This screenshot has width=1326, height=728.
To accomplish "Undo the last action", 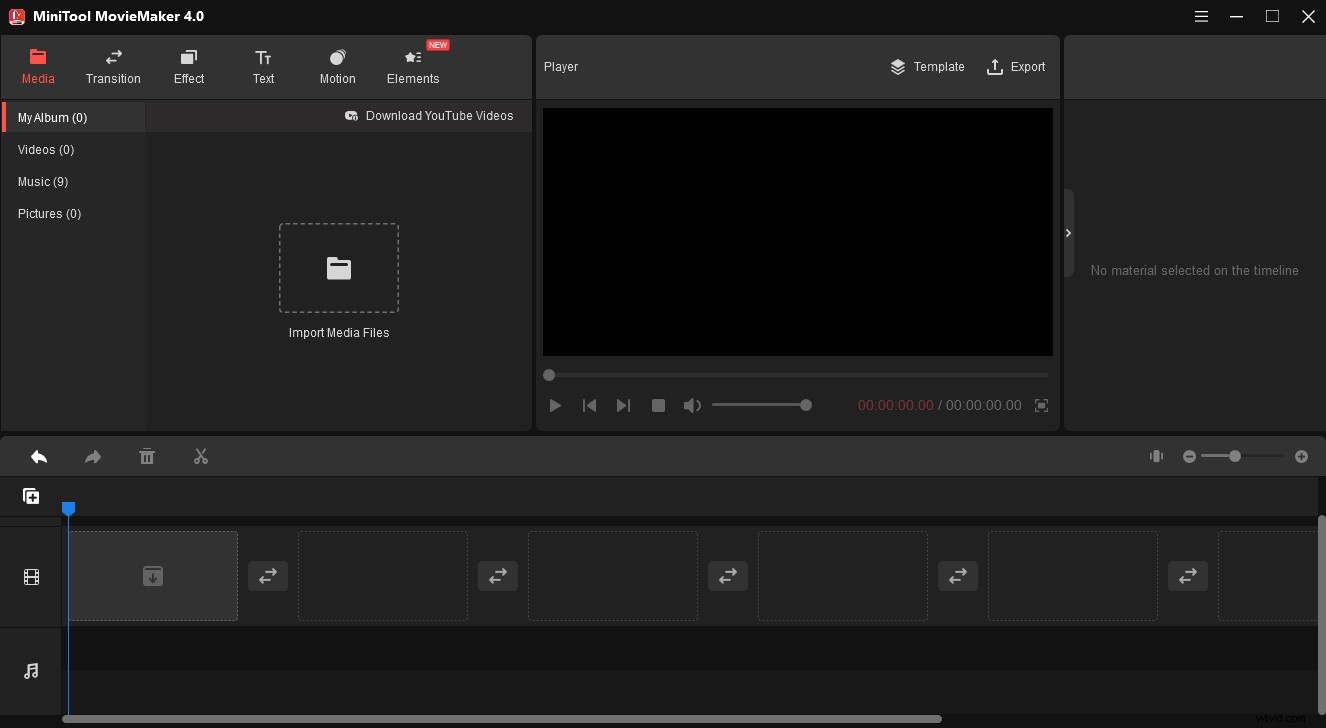I will click(x=39, y=456).
